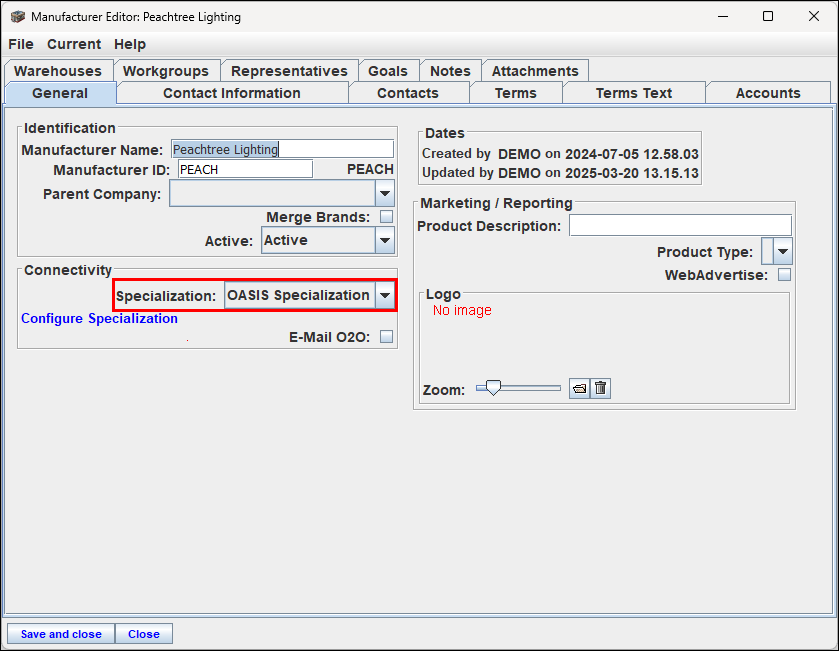This screenshot has width=839, height=651.
Task: Click the Save and close button
Action: [61, 634]
